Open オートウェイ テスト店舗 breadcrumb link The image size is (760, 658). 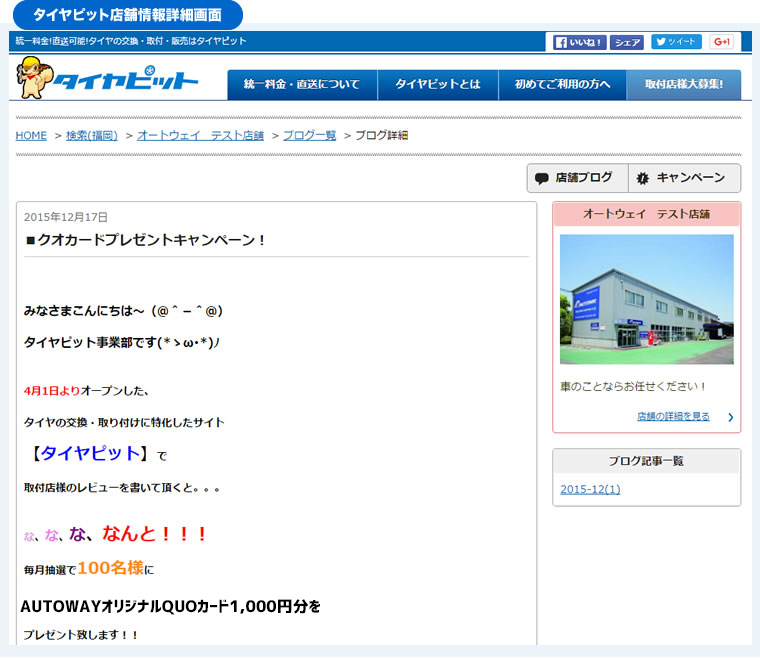click(200, 136)
